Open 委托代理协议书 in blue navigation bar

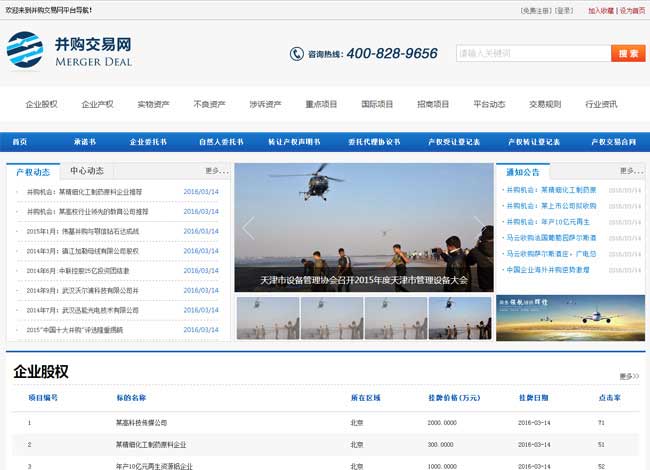[374, 142]
